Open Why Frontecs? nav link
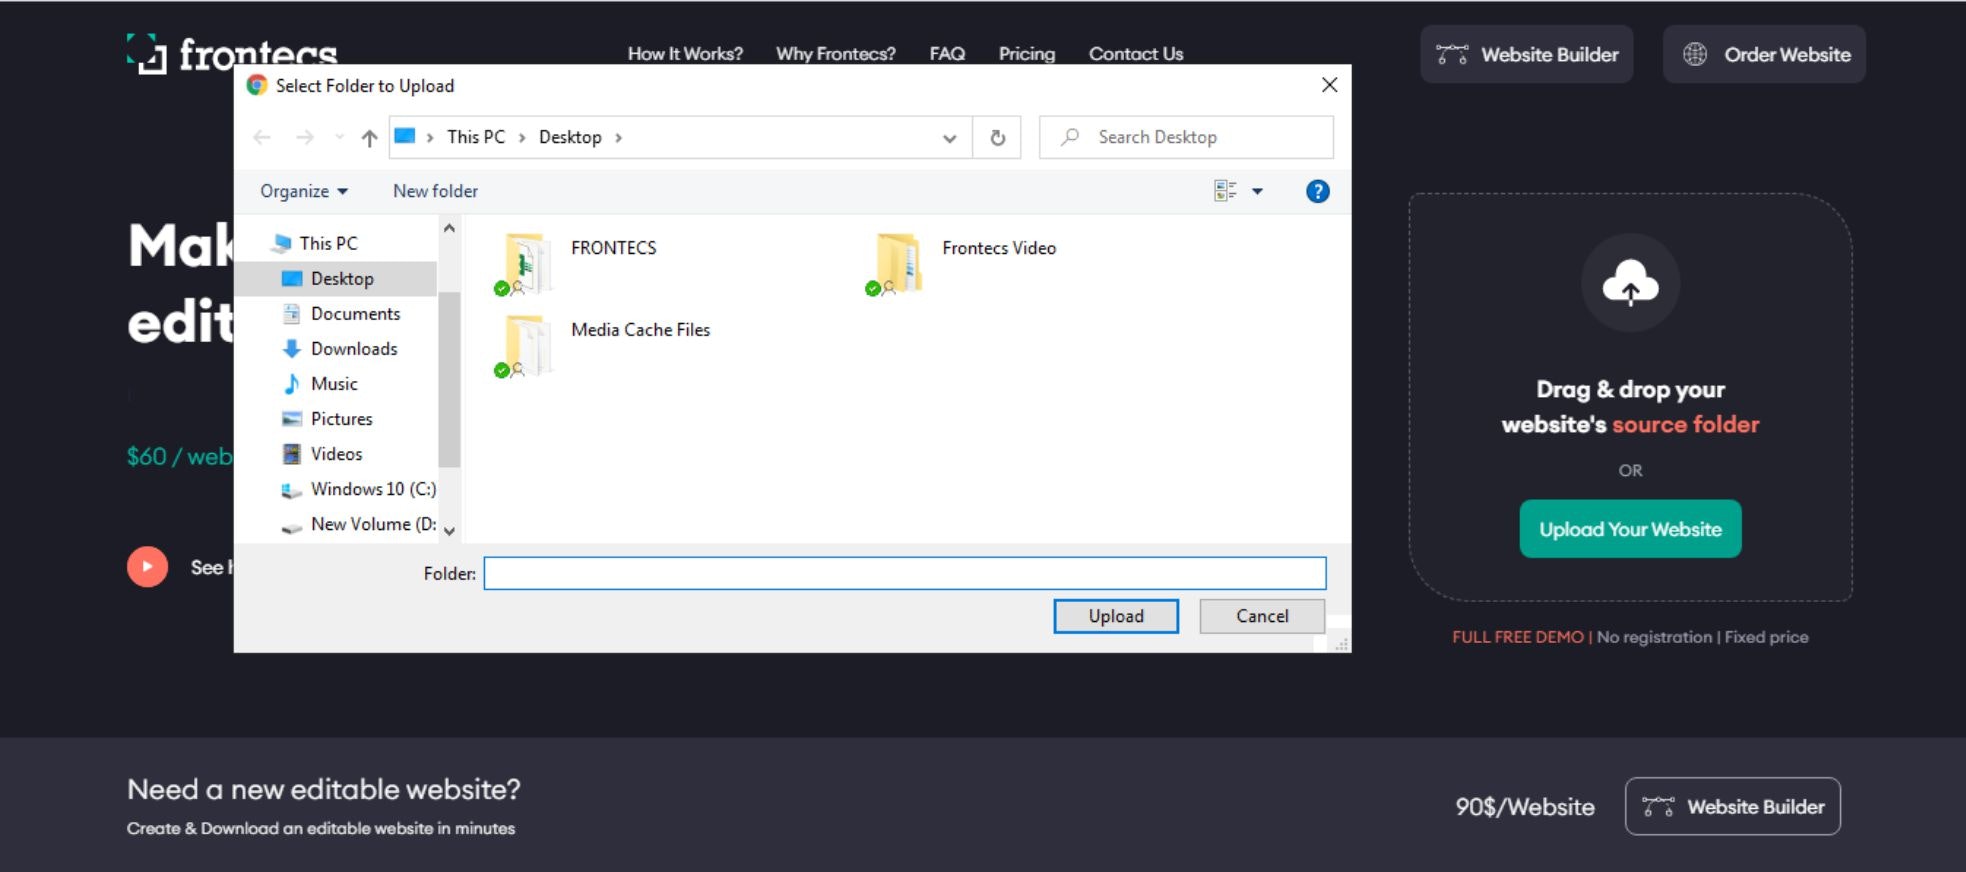1966x872 pixels. [836, 54]
